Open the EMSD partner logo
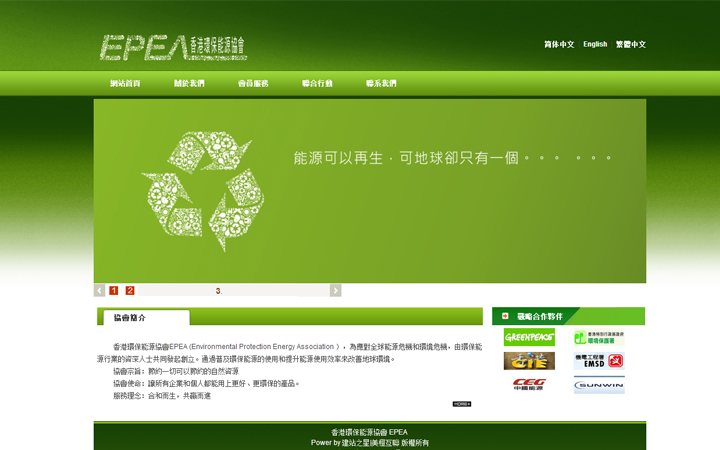The image size is (720, 450). [599, 361]
